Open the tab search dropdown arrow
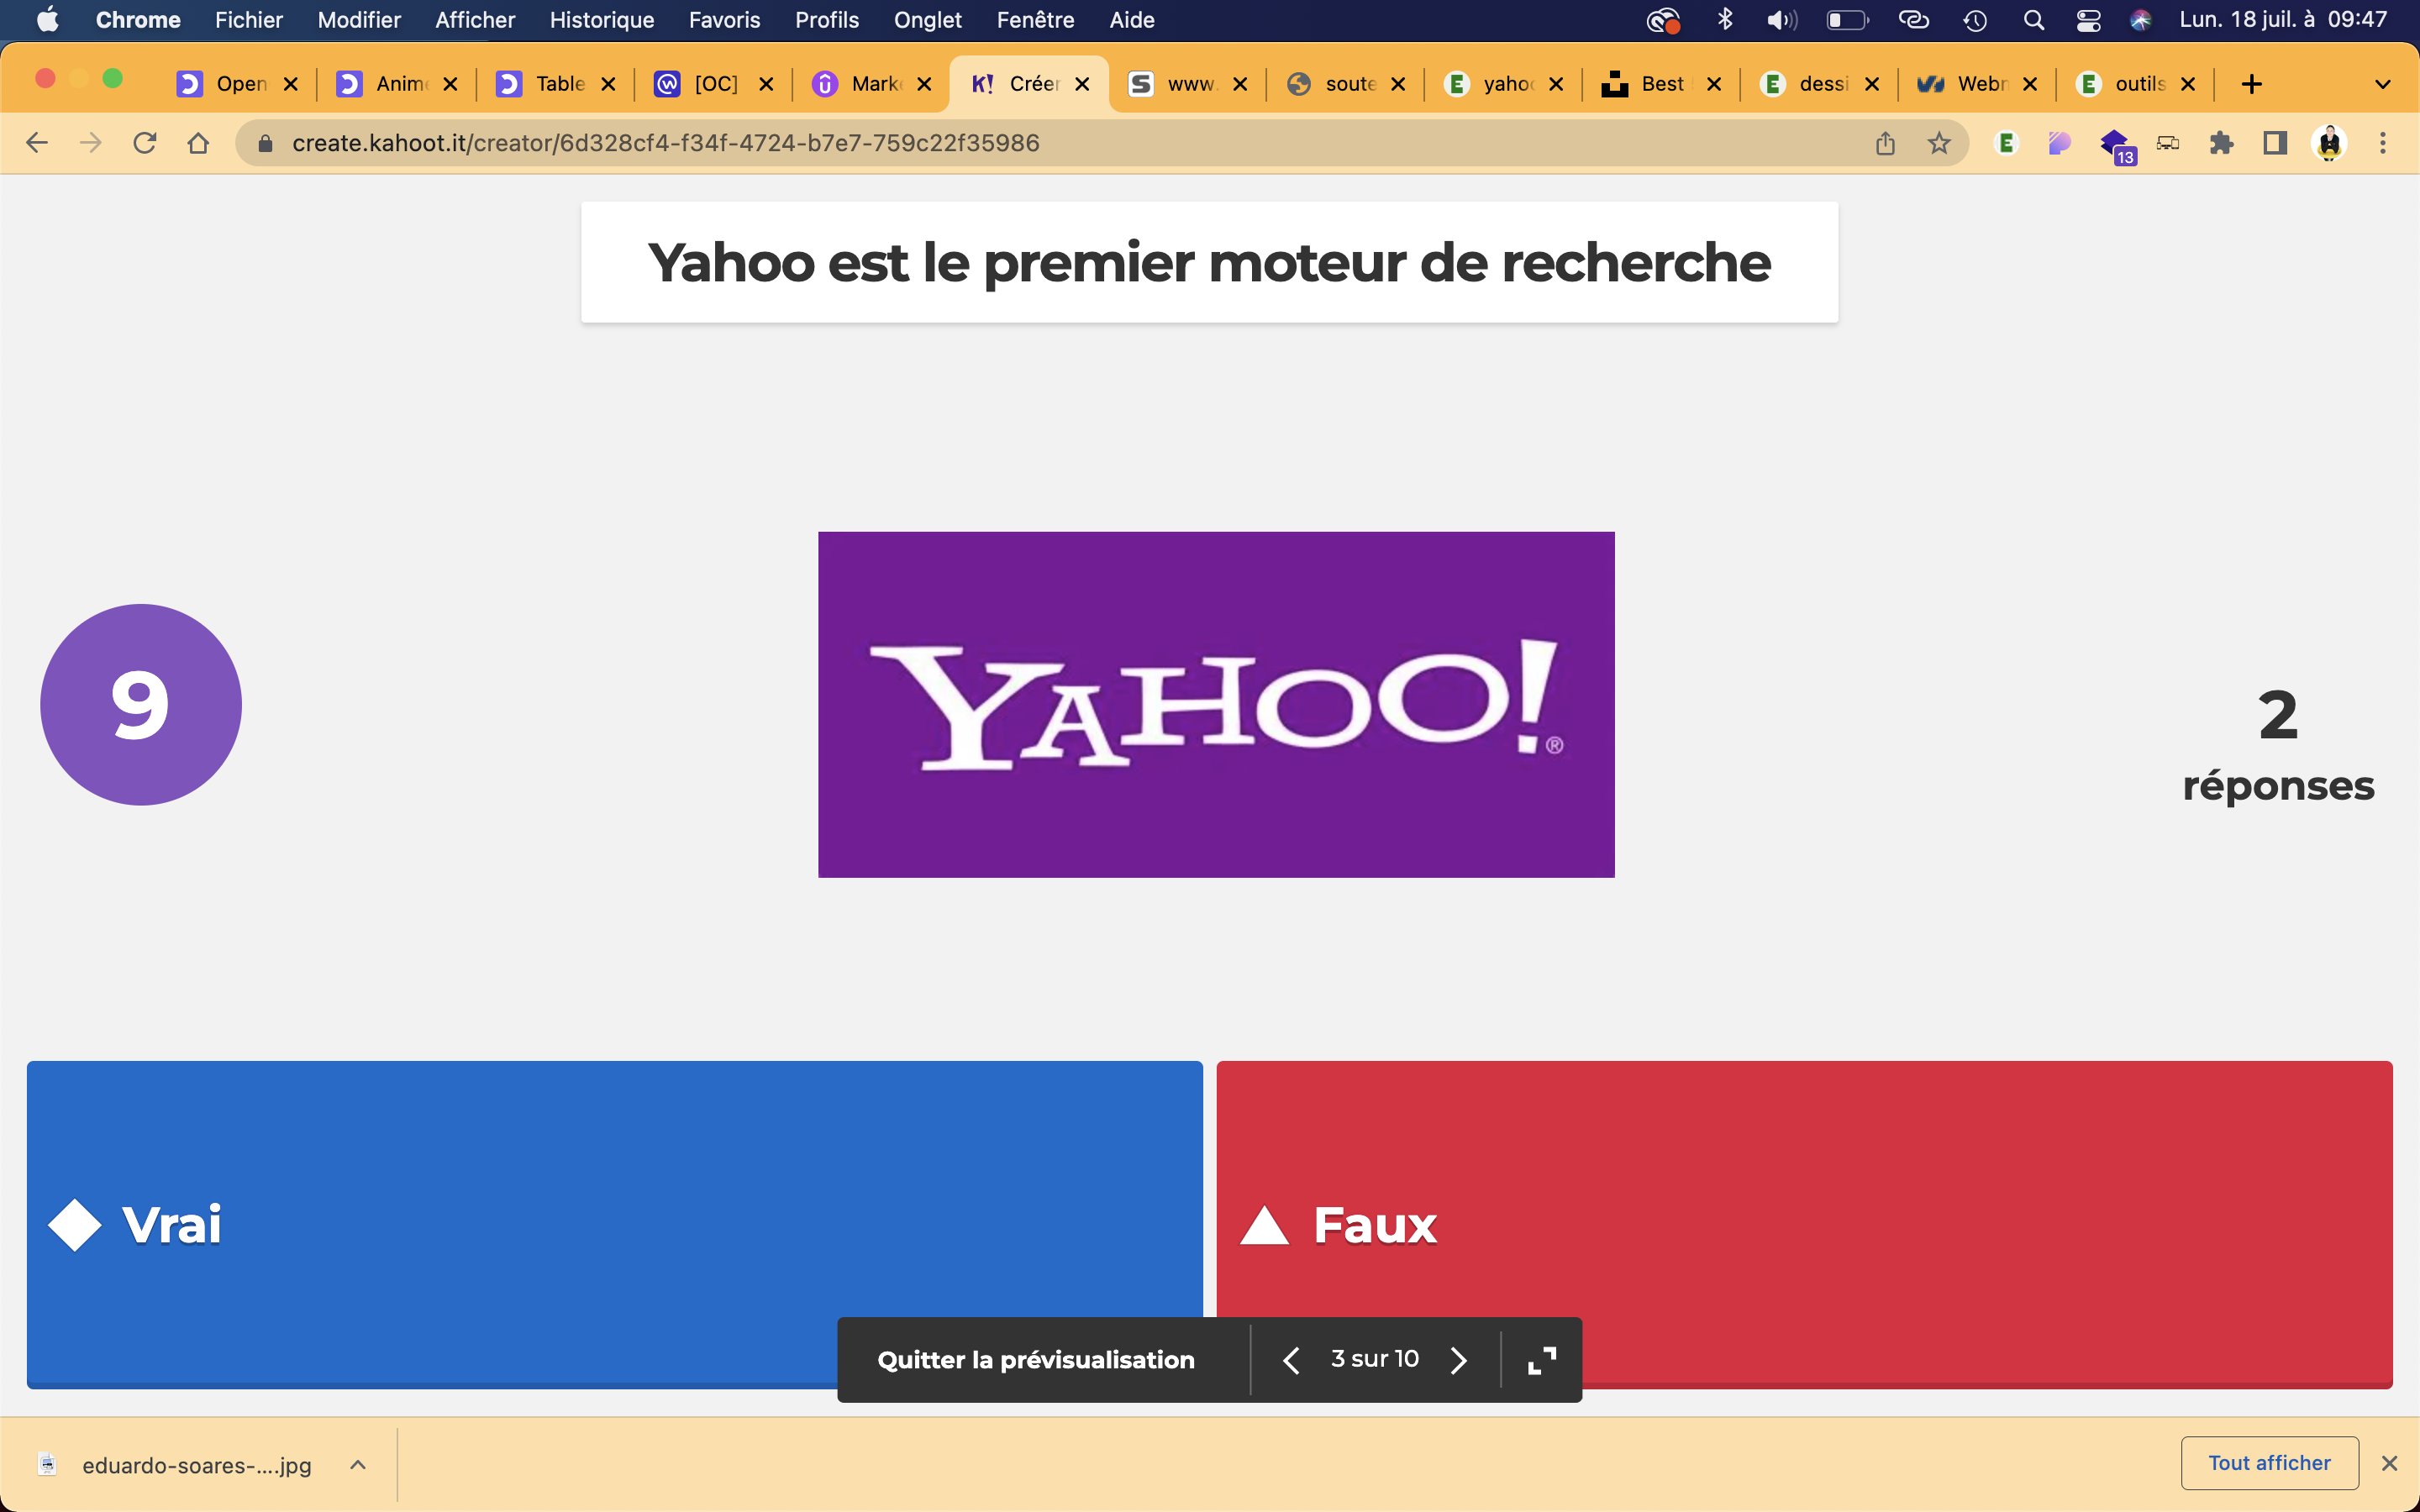The height and width of the screenshot is (1512, 2420). [x=2383, y=84]
